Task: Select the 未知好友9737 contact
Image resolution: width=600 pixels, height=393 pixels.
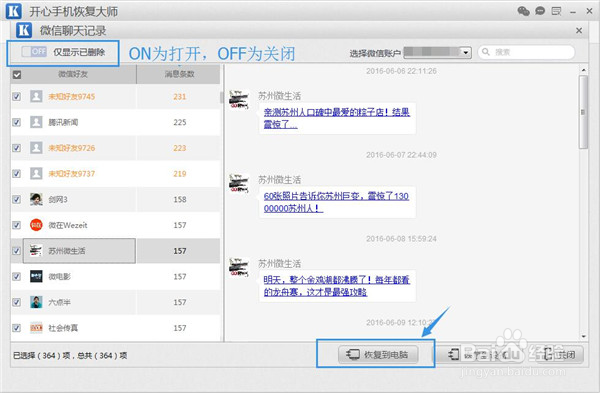Action: coord(71,173)
